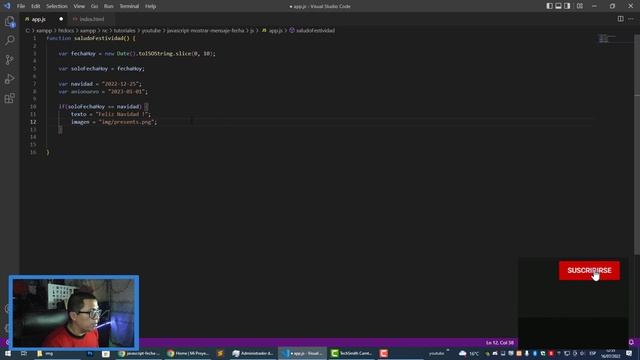
Task: Click the code minimap preview
Action: [606, 39]
